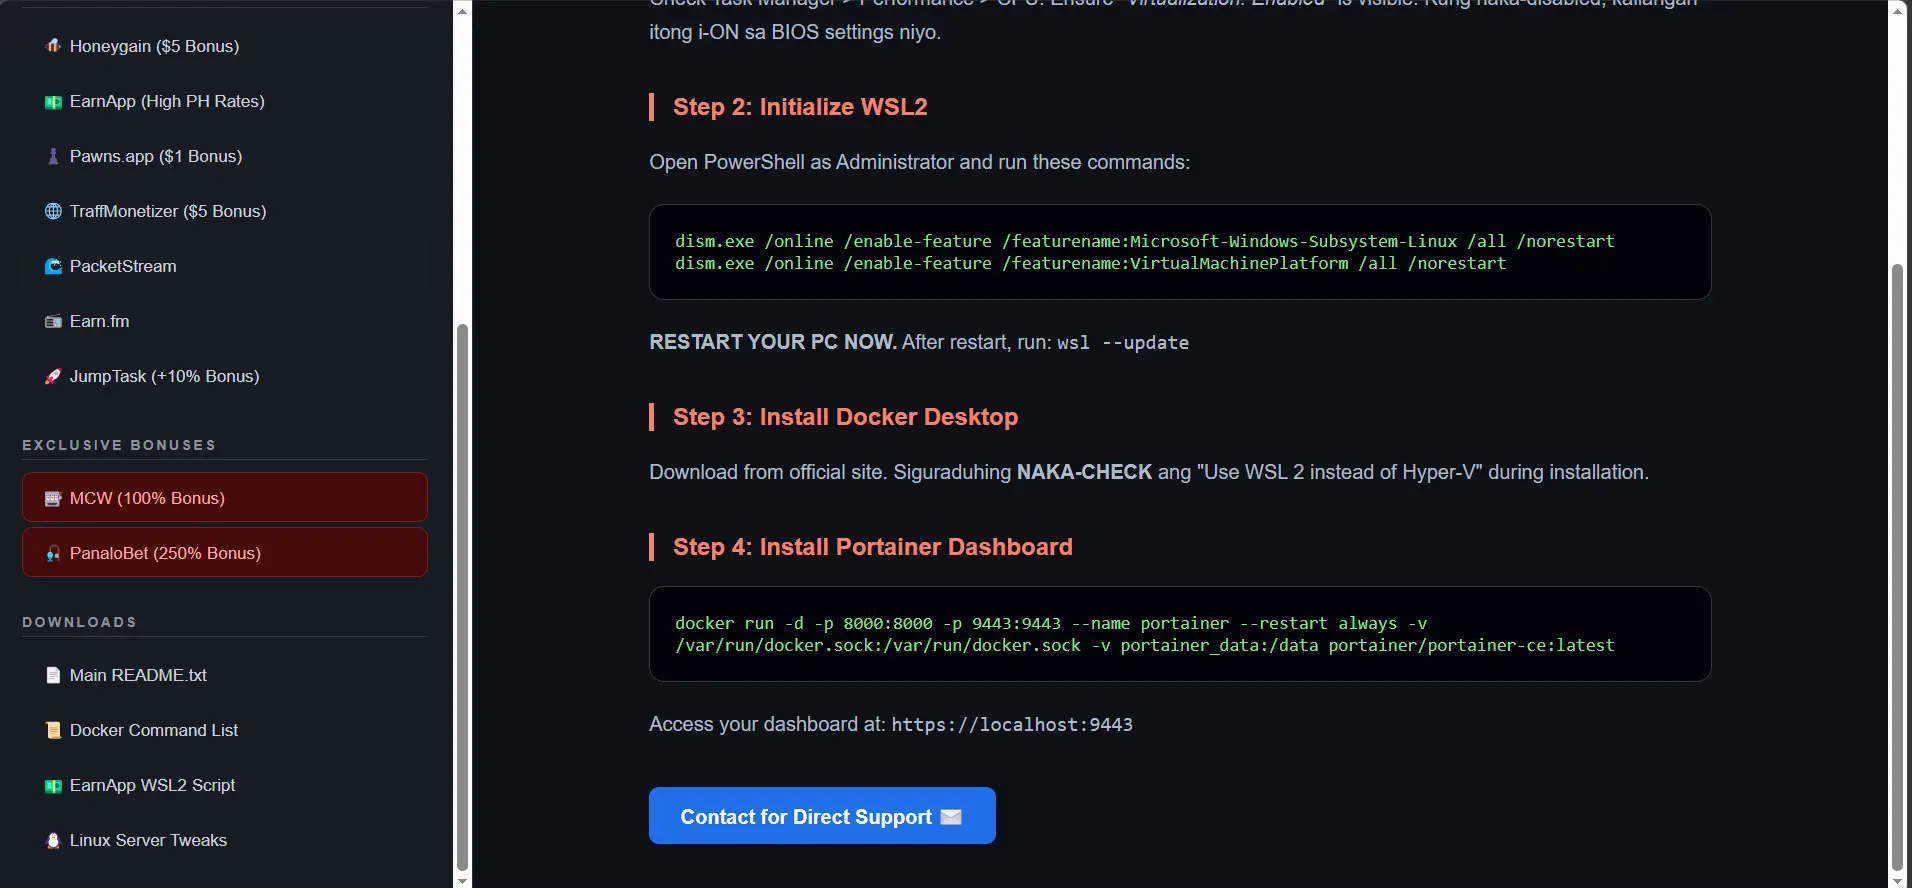
Task: Click the dism.exe Subsystem-Linux command line
Action: pyautogui.click(x=1145, y=241)
